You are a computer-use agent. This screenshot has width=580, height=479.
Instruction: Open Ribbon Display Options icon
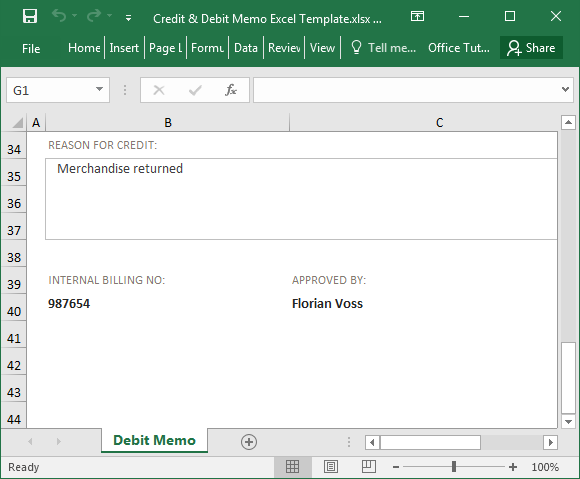click(417, 16)
